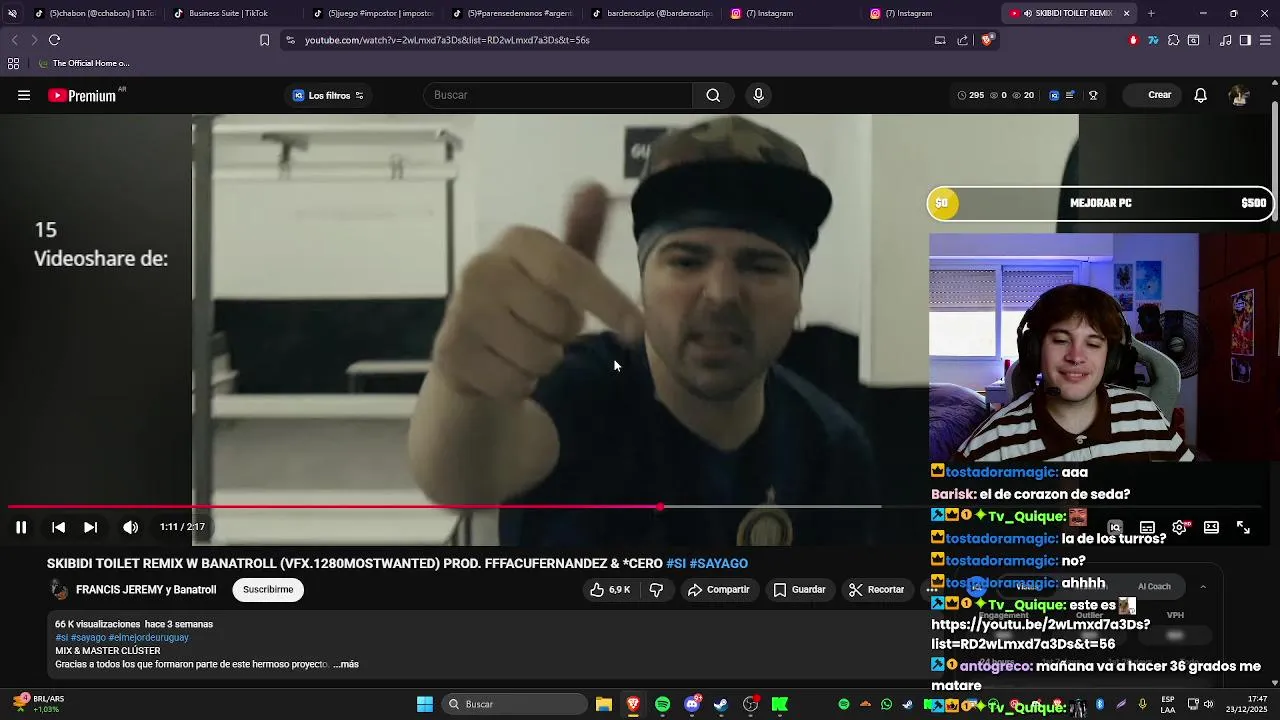The width and height of the screenshot is (1280, 720).
Task: Mute the video volume speaker icon
Action: 130,527
